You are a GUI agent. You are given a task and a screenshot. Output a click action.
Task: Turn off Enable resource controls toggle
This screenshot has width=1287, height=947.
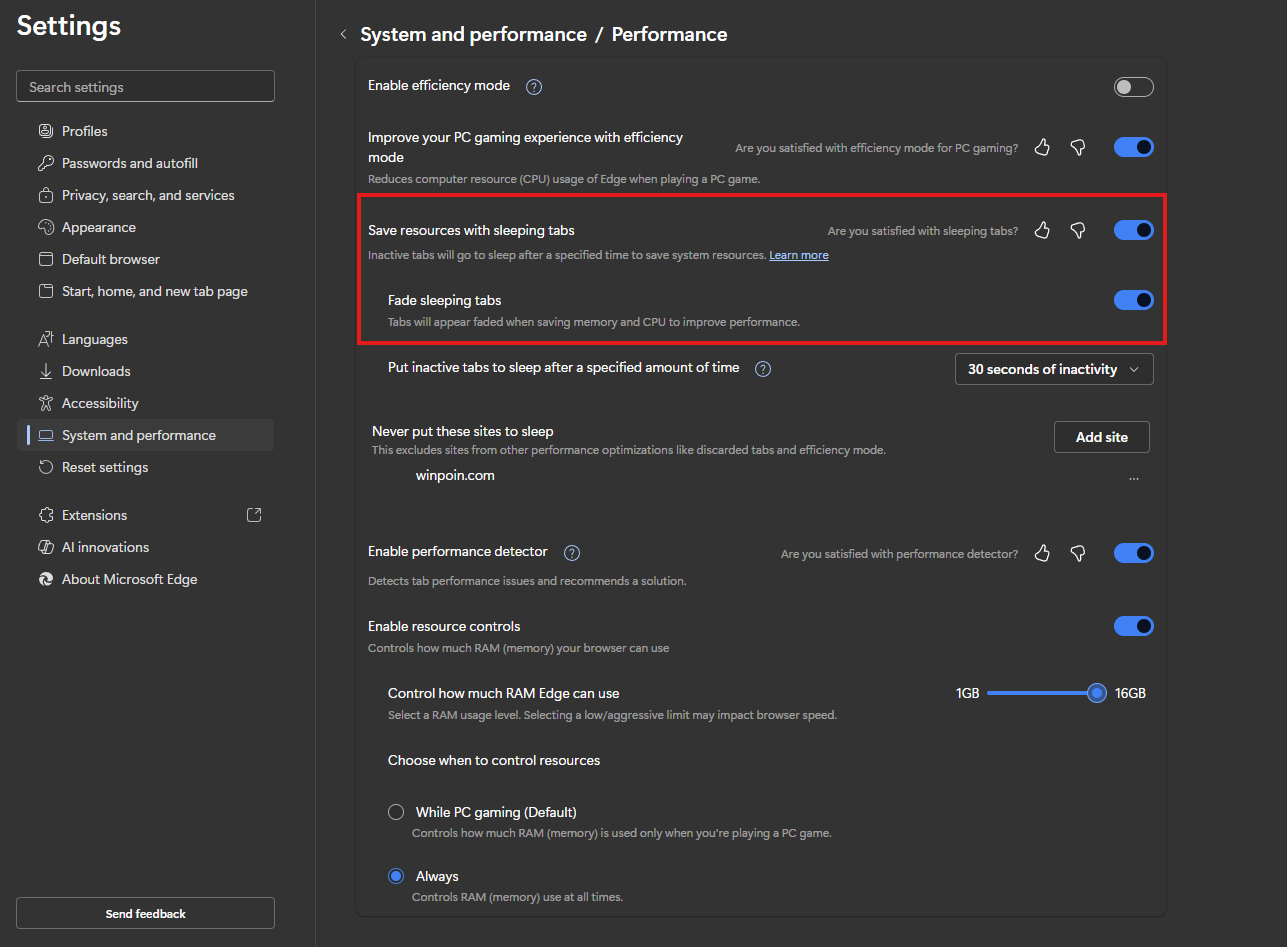click(1133, 626)
